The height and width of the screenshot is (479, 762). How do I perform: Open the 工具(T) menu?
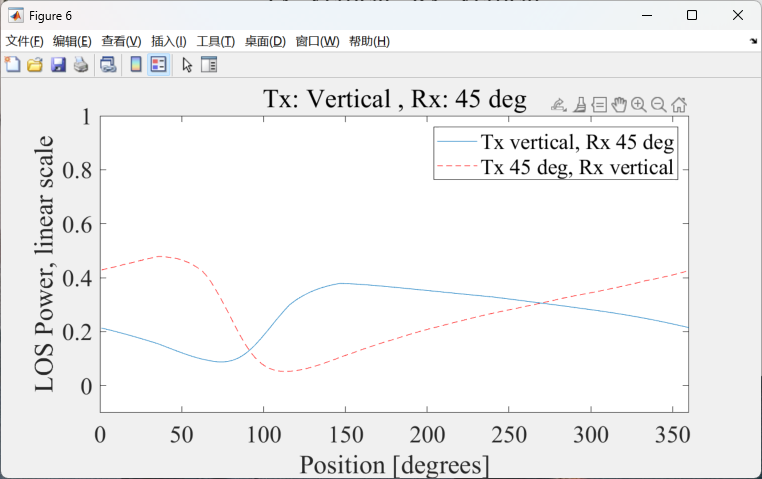coord(215,41)
